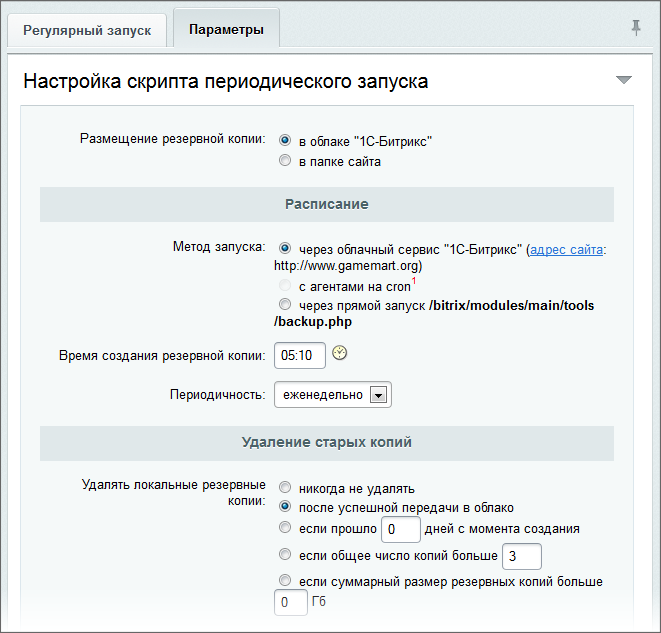Screen dimensions: 661x633
Task: Choose если суммарный размер радио option
Action: [x=285, y=580]
